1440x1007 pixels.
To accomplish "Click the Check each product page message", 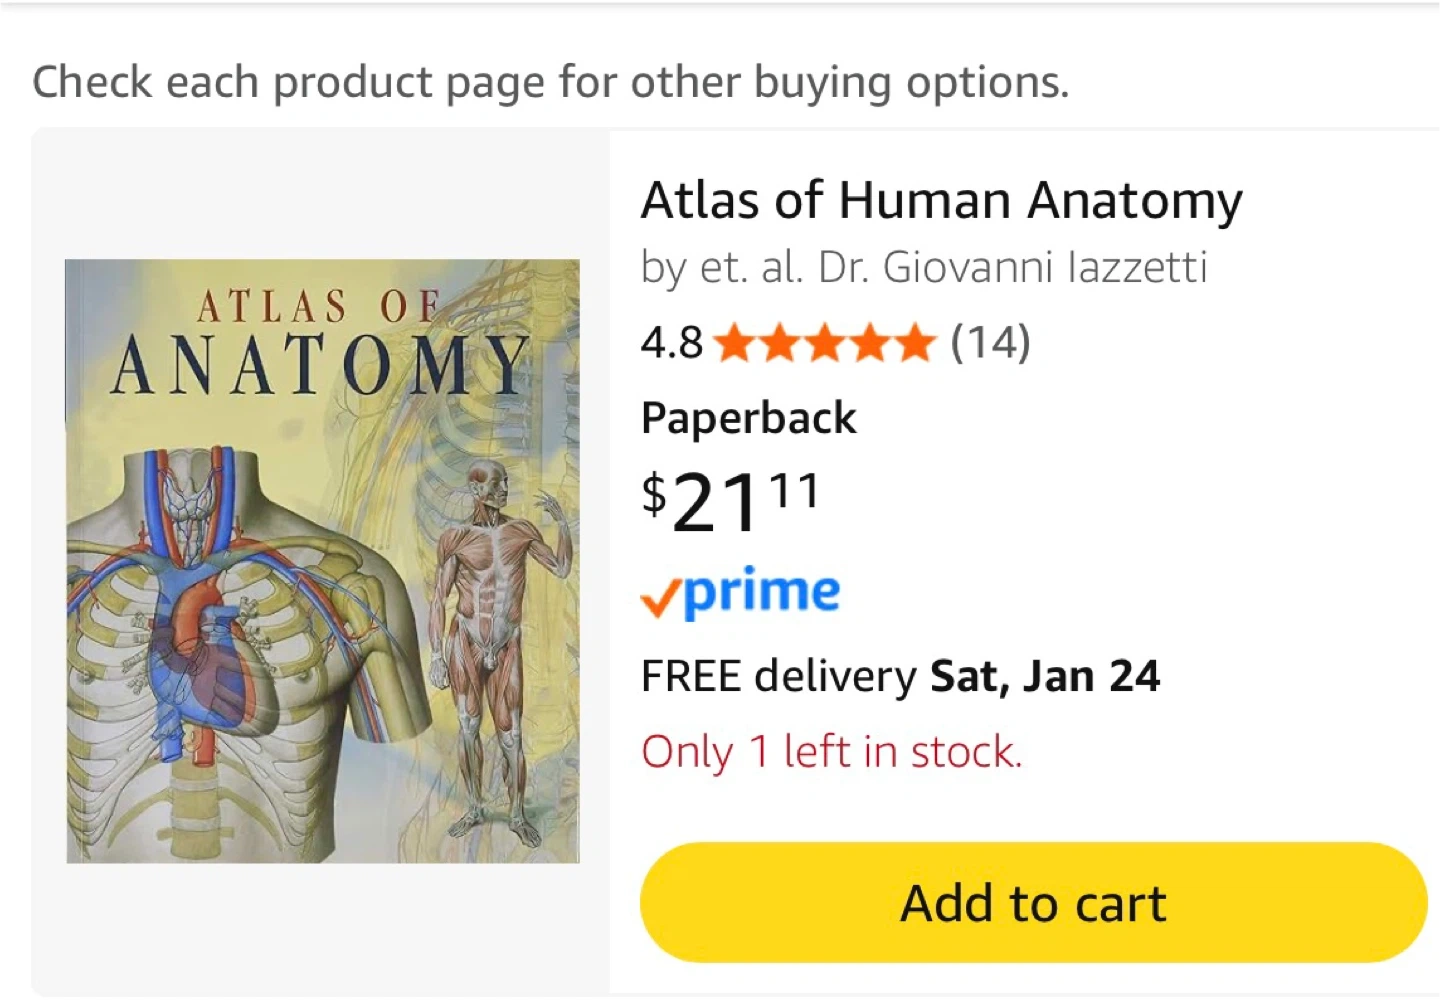I will [550, 82].
